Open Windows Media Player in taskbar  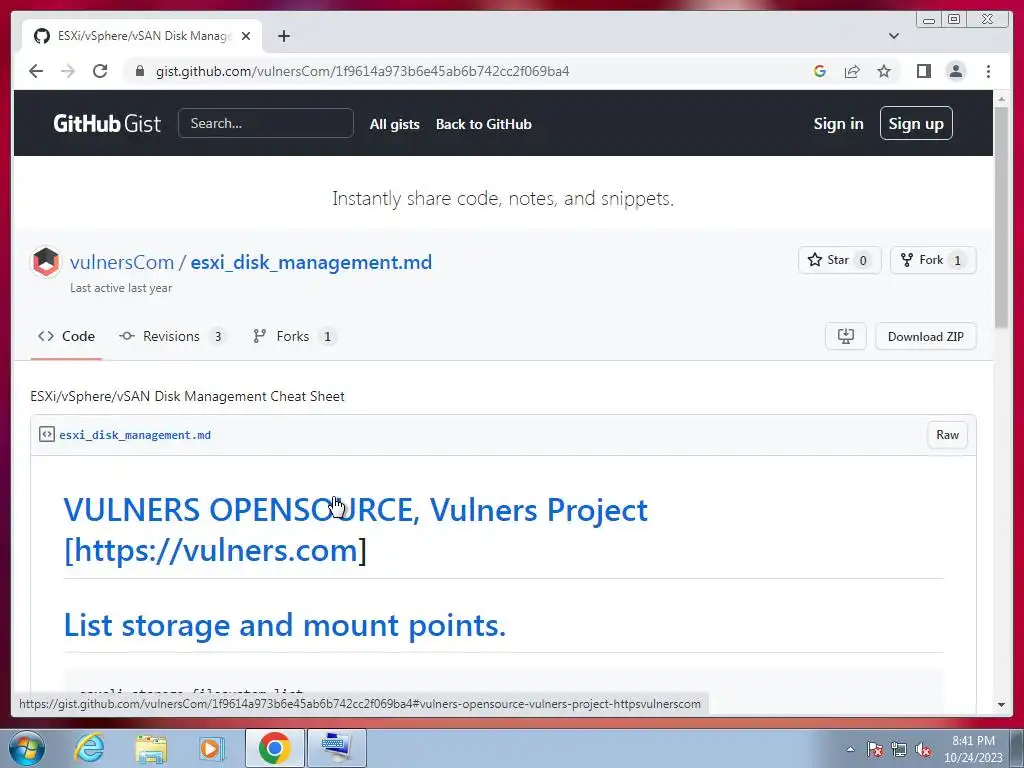212,748
